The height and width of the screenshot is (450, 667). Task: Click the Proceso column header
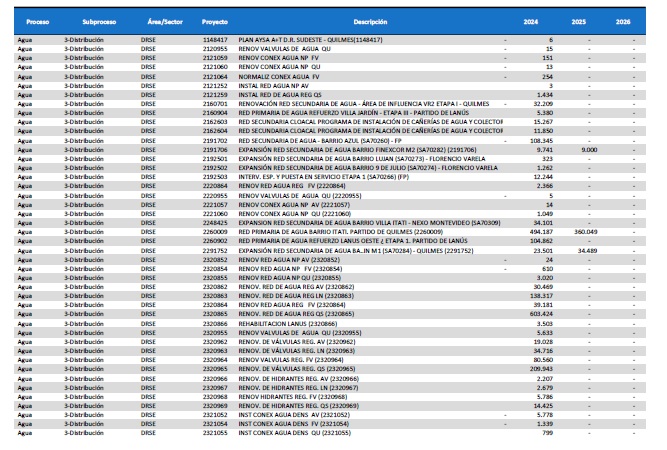coord(39,20)
